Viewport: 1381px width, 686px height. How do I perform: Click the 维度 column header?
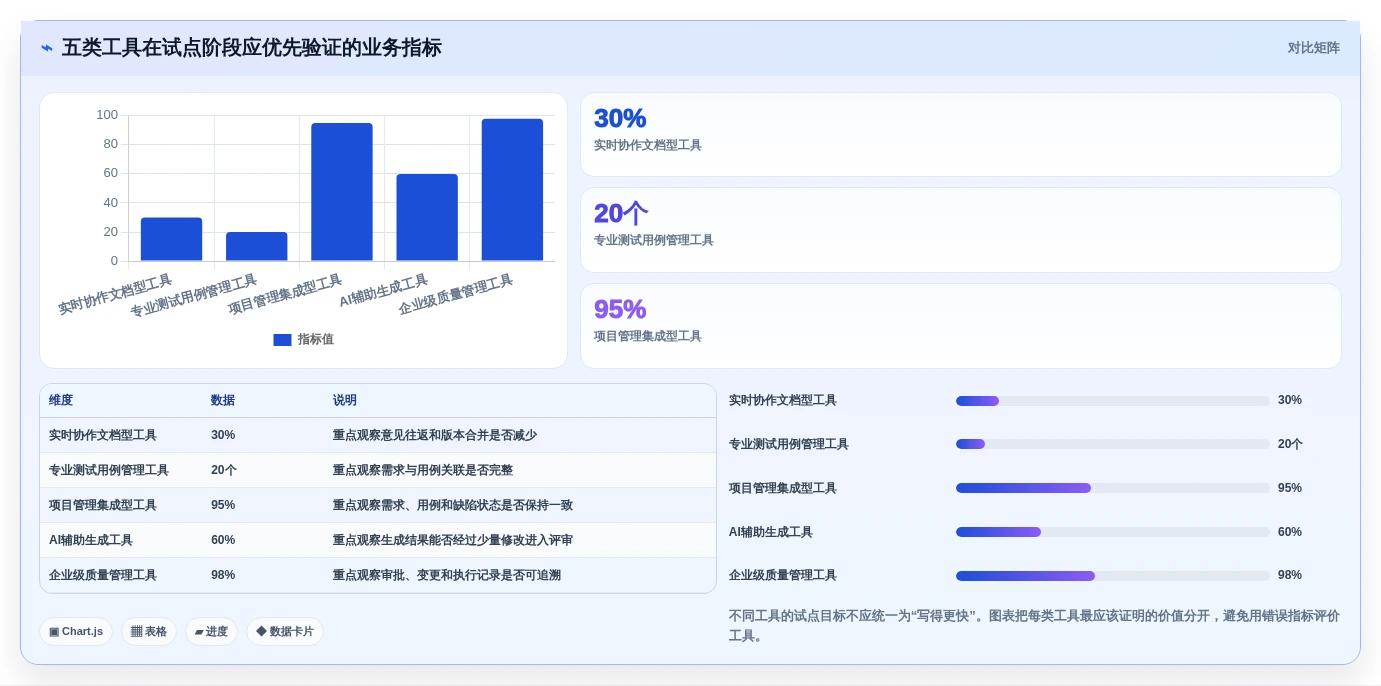(x=61, y=400)
